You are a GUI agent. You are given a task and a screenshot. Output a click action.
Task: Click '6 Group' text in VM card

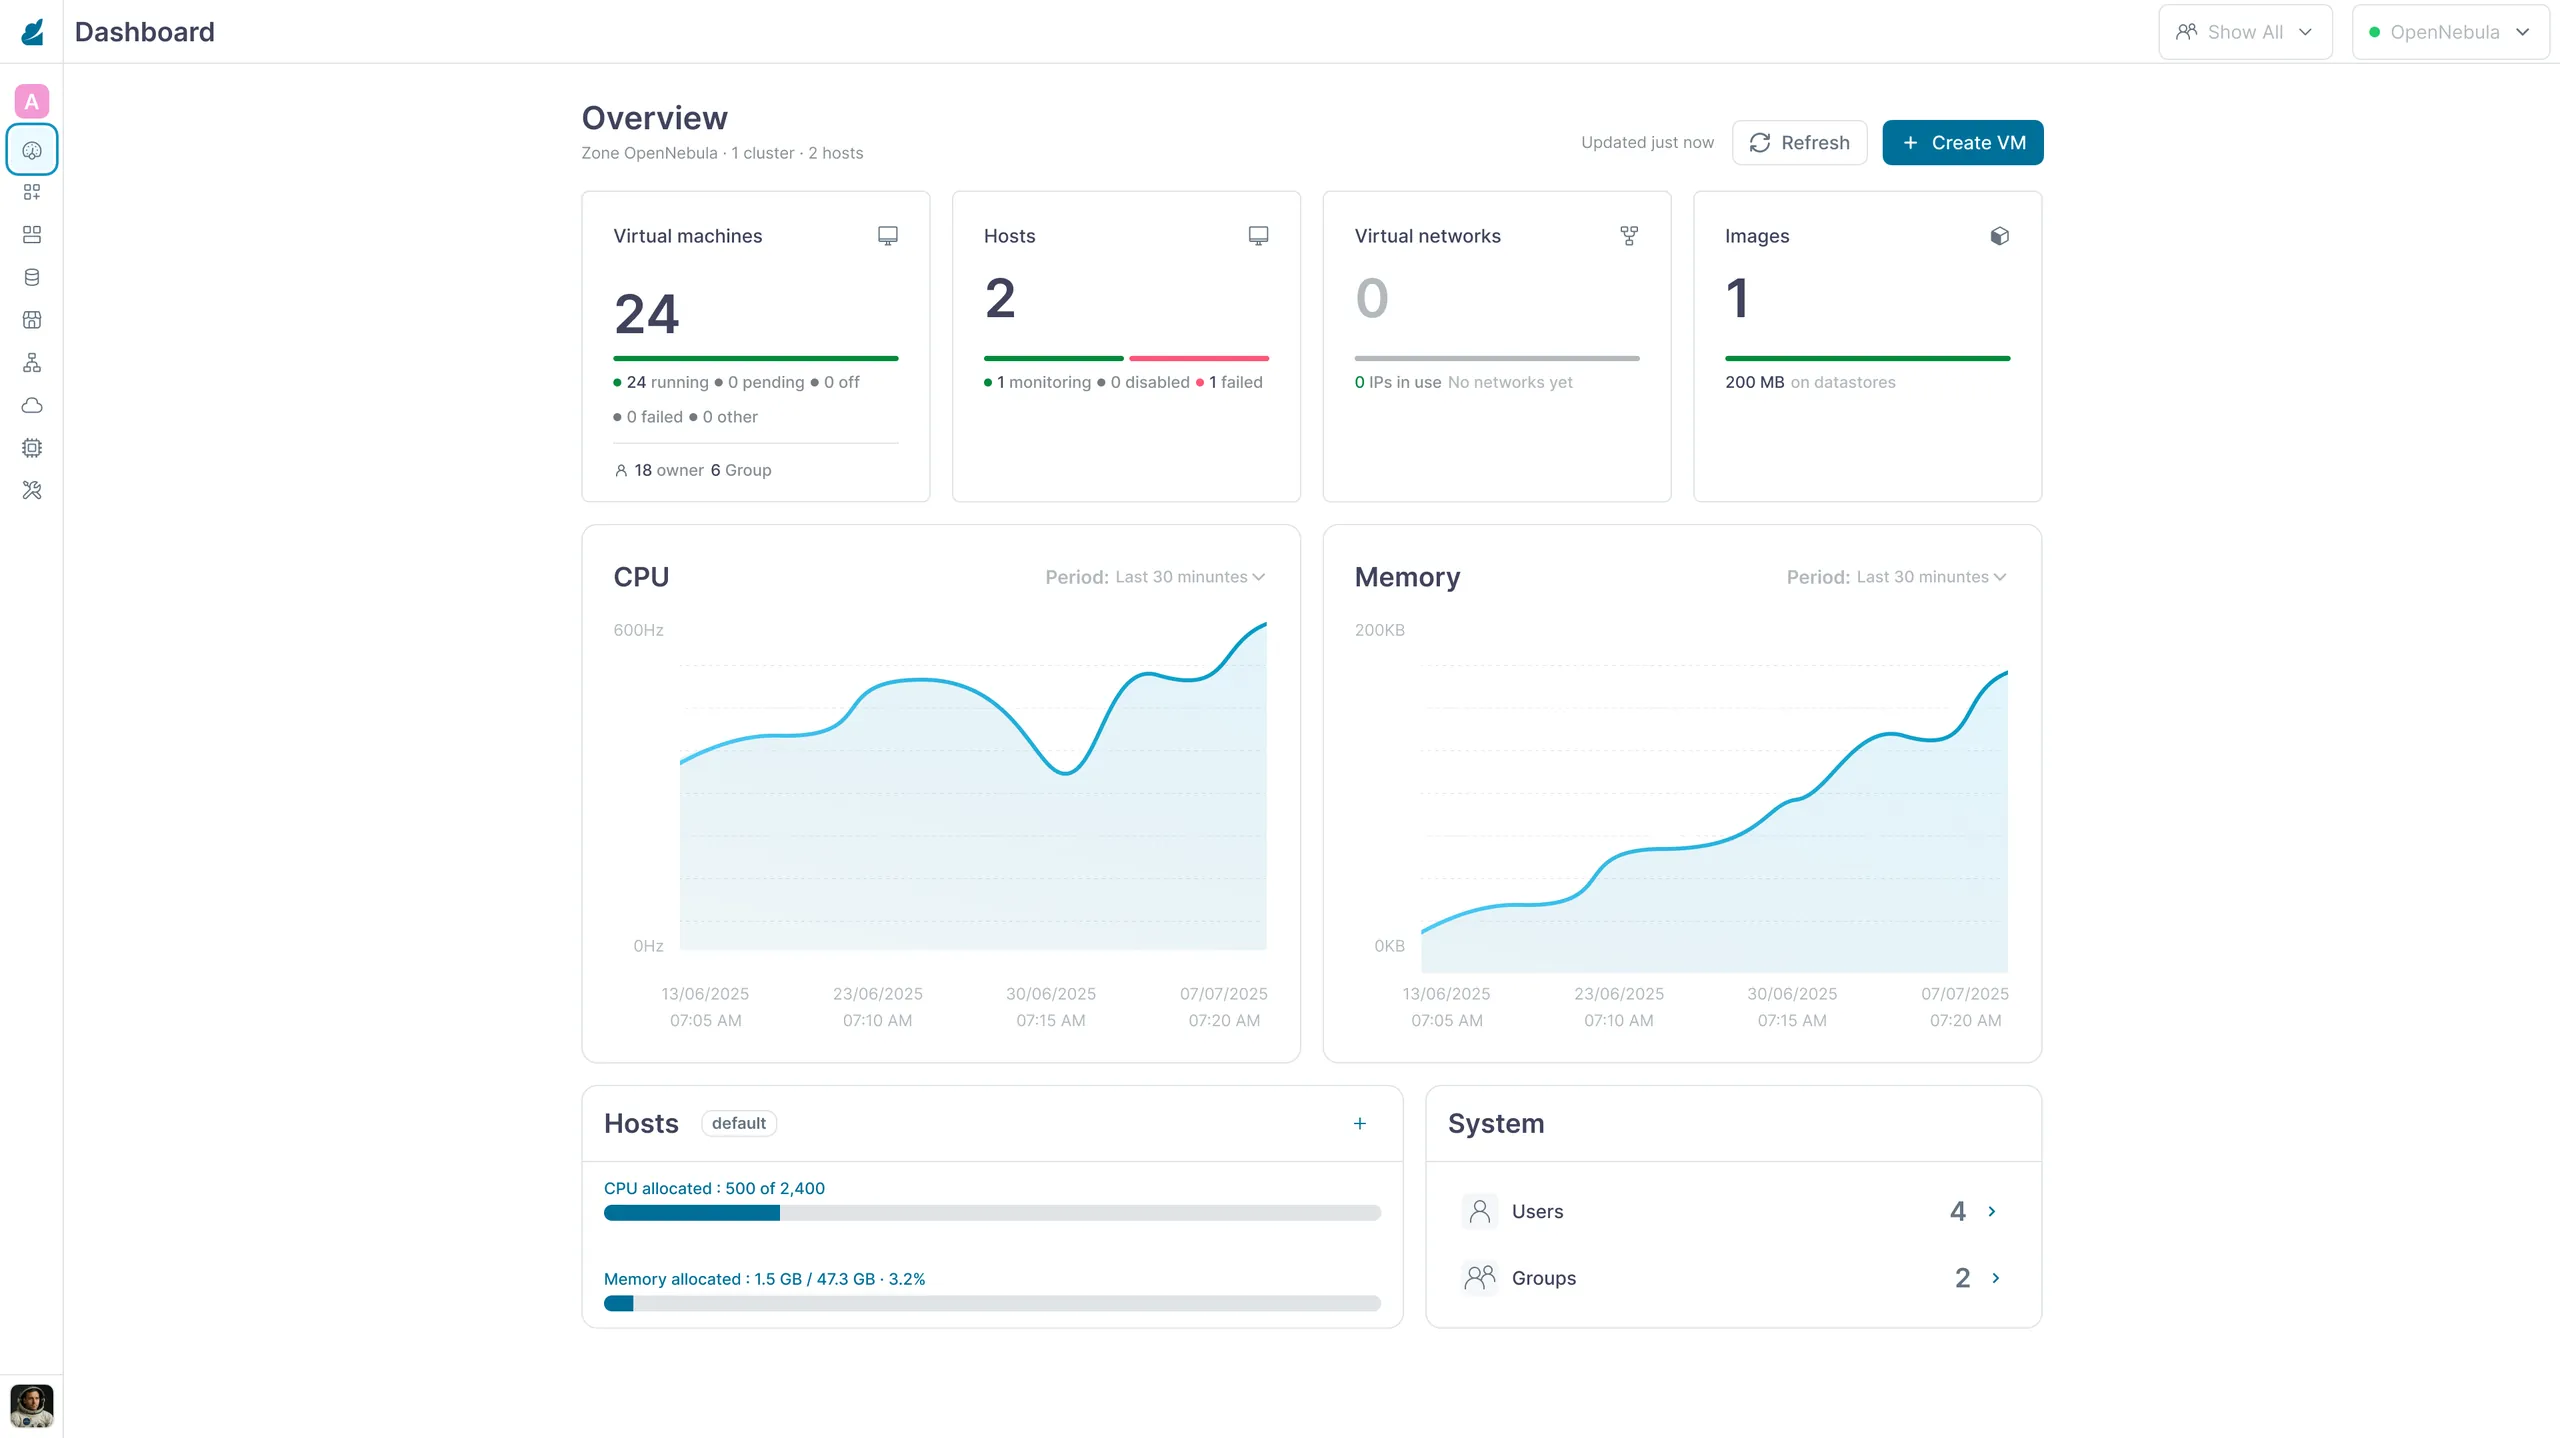(741, 470)
